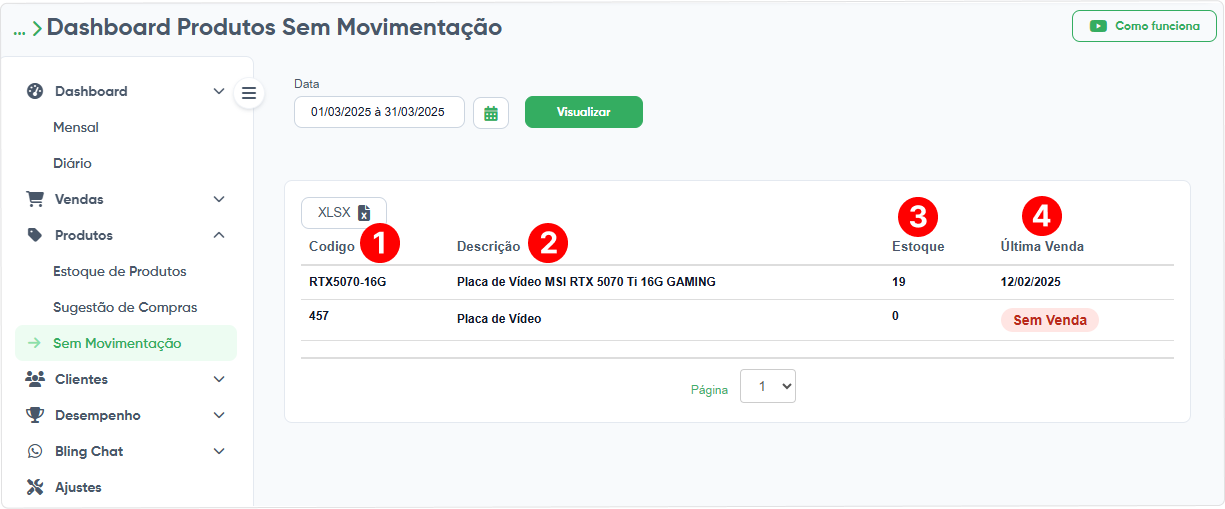Click the Data date range field
Viewport: 1225px width, 509px height.
tap(379, 112)
